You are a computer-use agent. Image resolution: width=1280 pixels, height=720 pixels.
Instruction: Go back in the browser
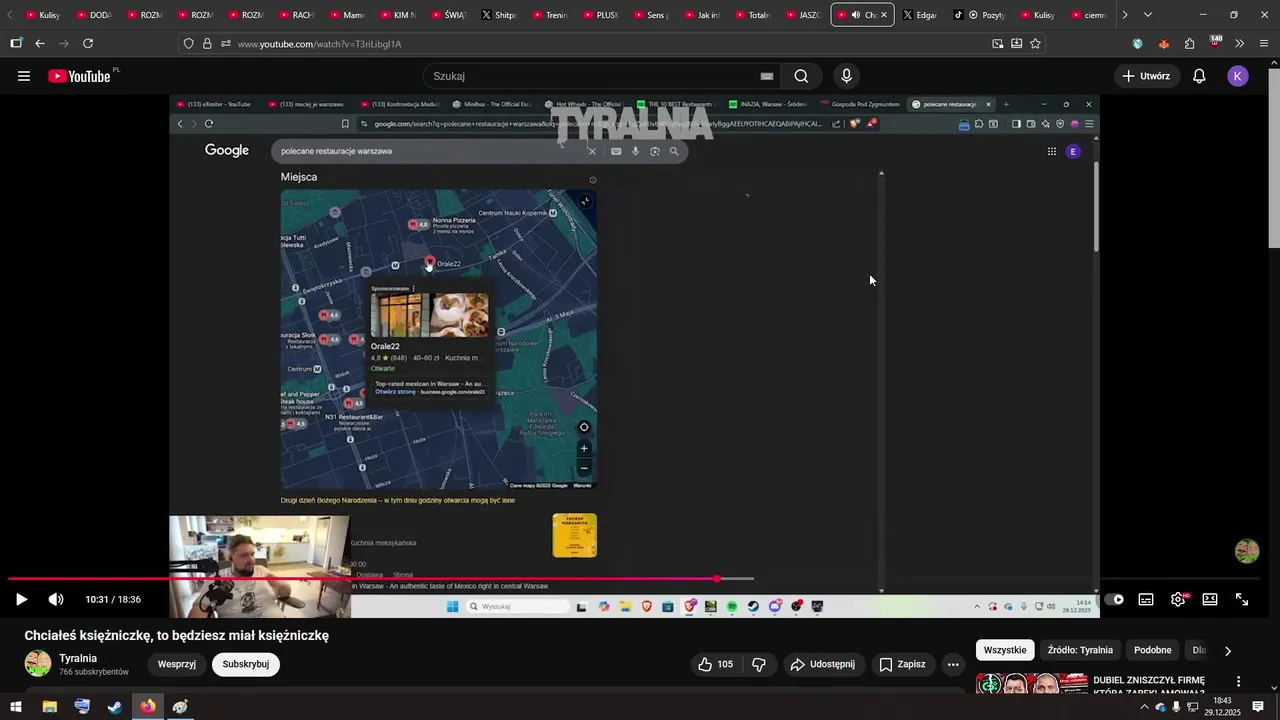click(40, 43)
